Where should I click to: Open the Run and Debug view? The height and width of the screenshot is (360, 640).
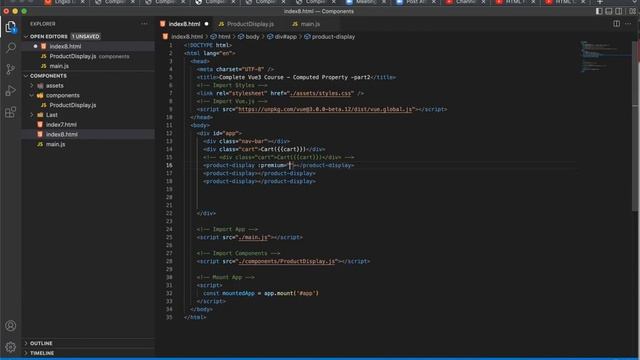(11, 91)
